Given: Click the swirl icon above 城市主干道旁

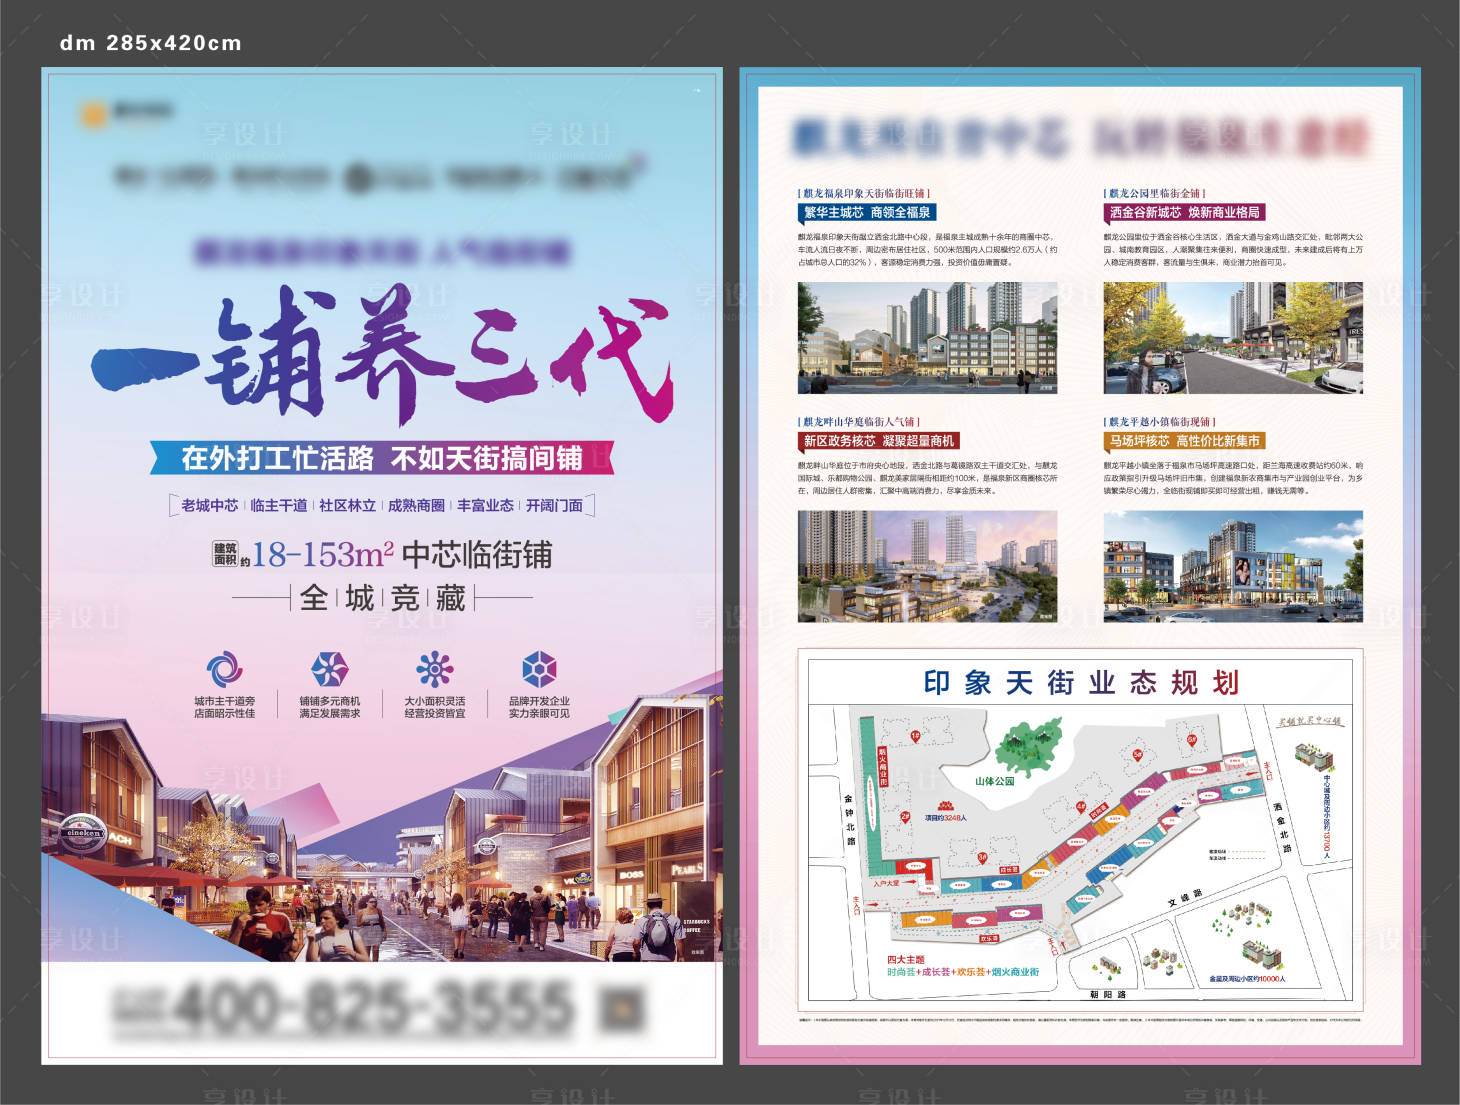Looking at the screenshot, I should coord(224,669).
